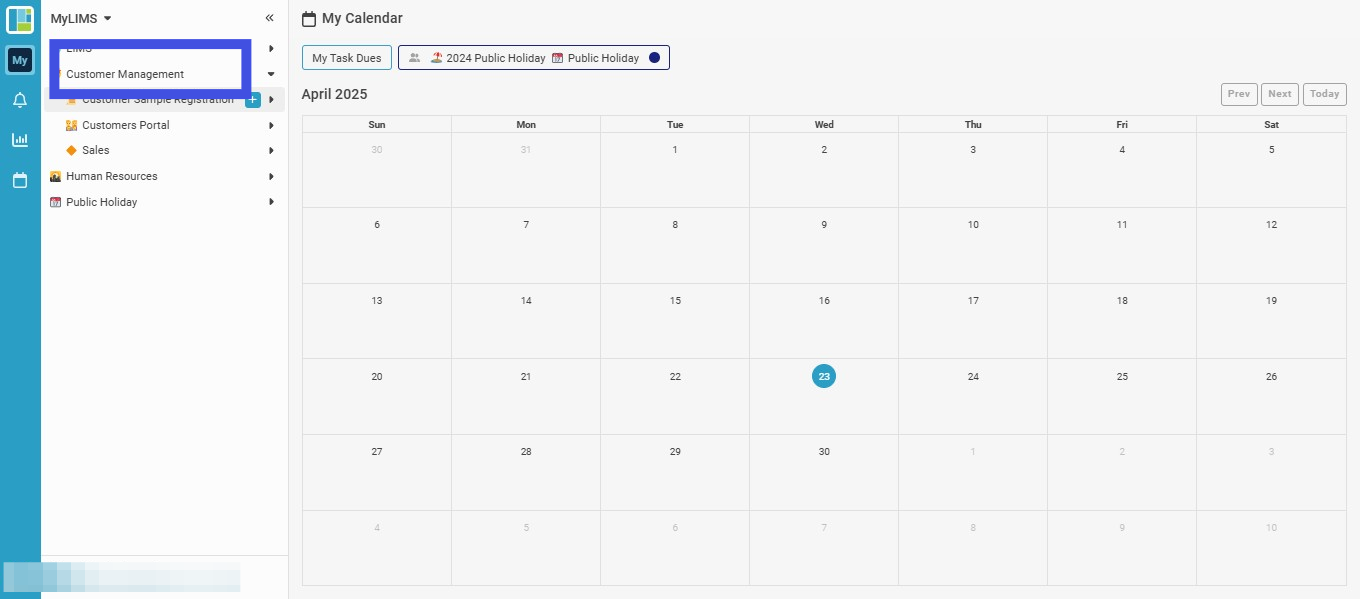Click the April 2025 month title

point(334,94)
